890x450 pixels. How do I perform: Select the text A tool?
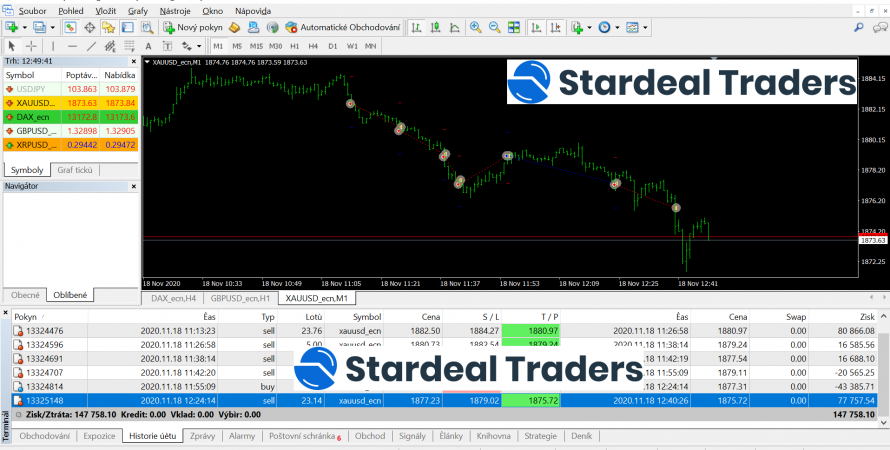pyautogui.click(x=148, y=46)
